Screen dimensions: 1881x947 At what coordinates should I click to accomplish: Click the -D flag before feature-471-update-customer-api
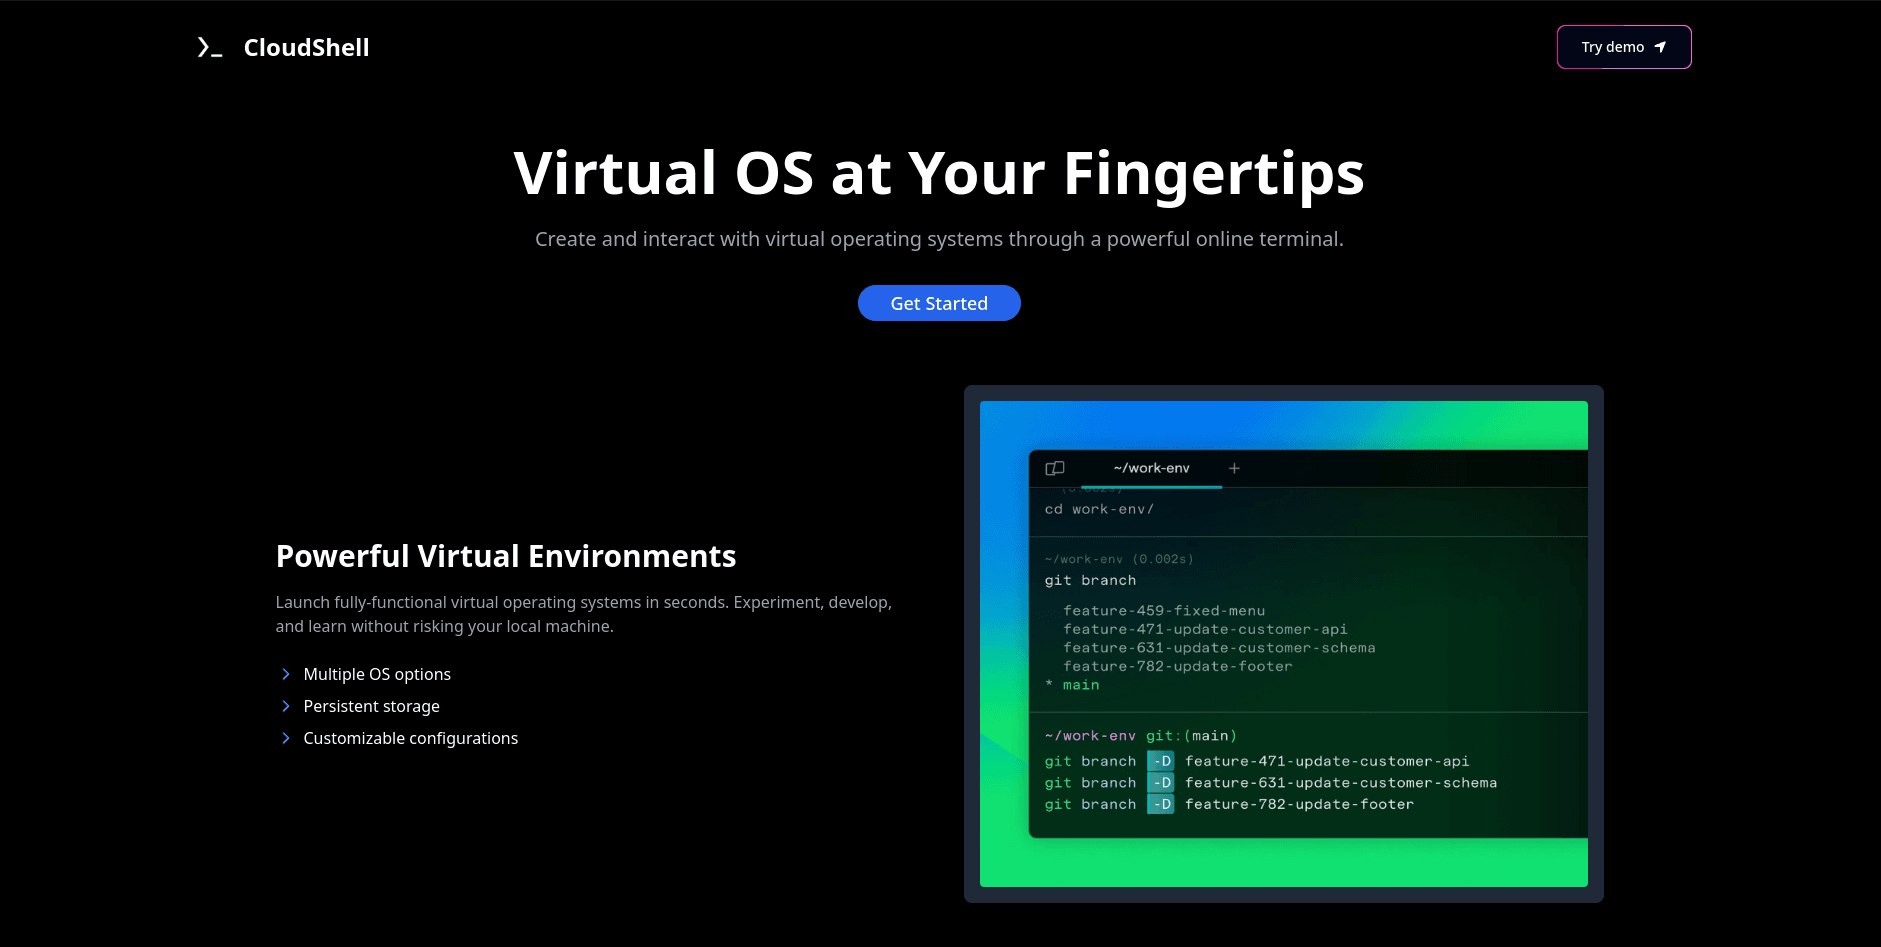tap(1161, 761)
